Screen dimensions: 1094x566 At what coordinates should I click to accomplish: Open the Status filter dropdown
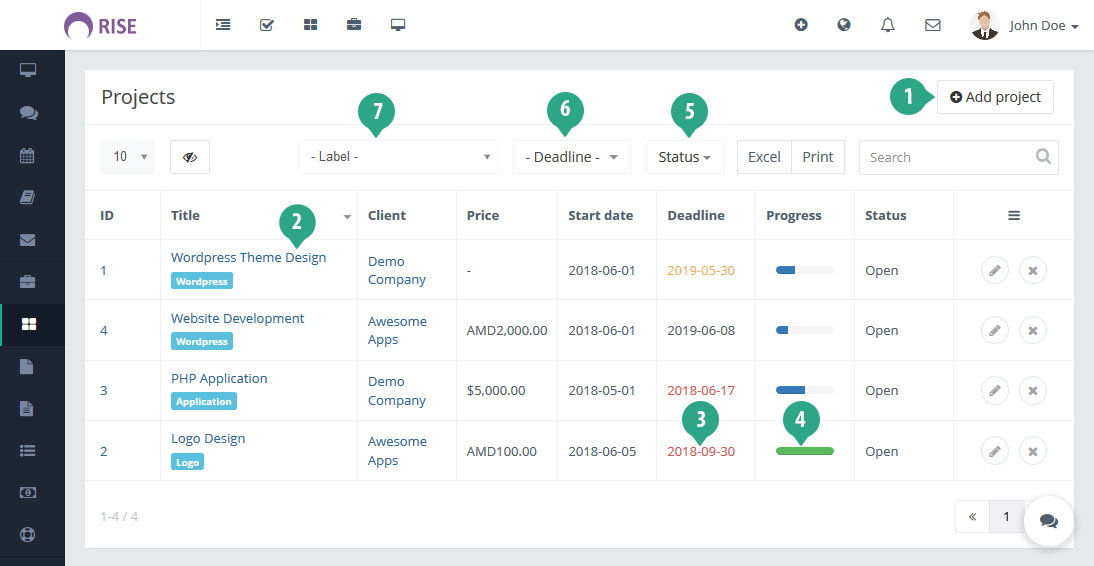[x=684, y=157]
